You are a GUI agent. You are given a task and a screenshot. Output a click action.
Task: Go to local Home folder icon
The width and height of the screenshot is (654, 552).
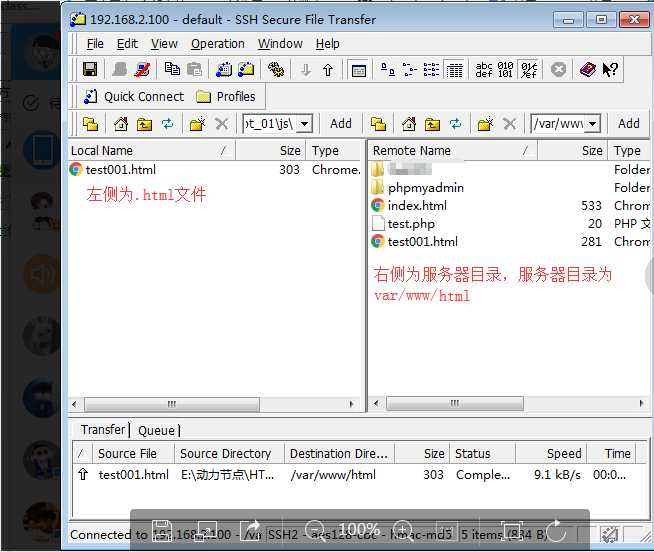(121, 124)
